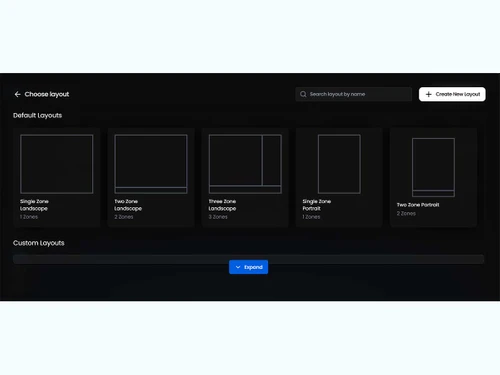
Task: Create a new layout with the white button
Action: [452, 94]
